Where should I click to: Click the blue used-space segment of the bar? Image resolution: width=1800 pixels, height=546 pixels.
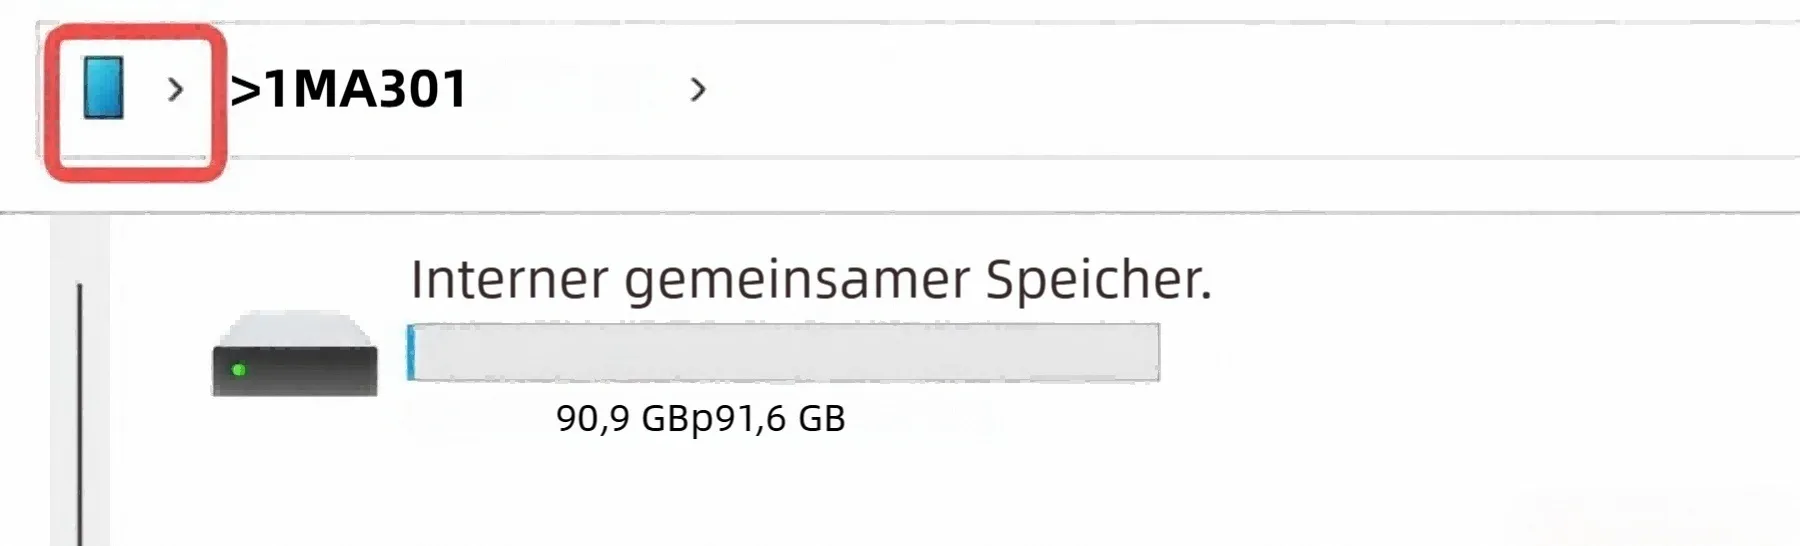[411, 352]
